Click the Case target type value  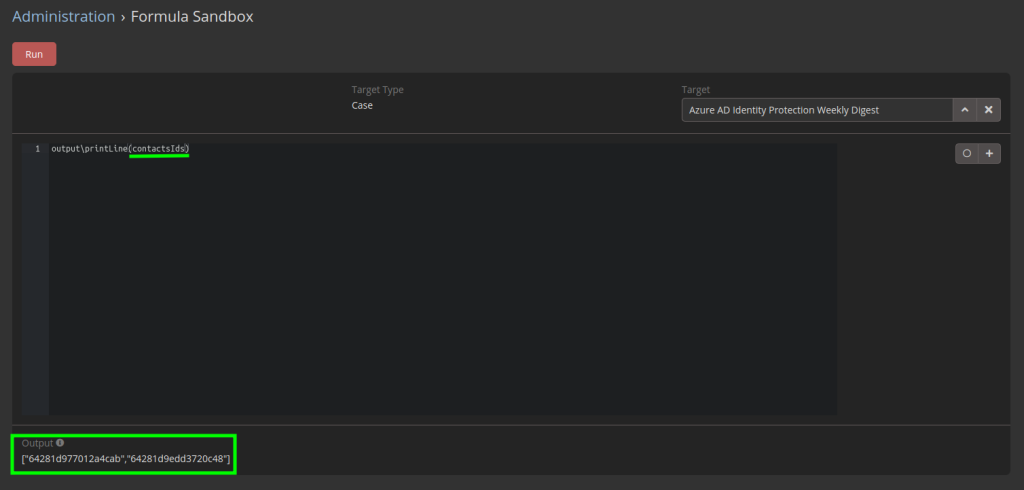coord(362,105)
